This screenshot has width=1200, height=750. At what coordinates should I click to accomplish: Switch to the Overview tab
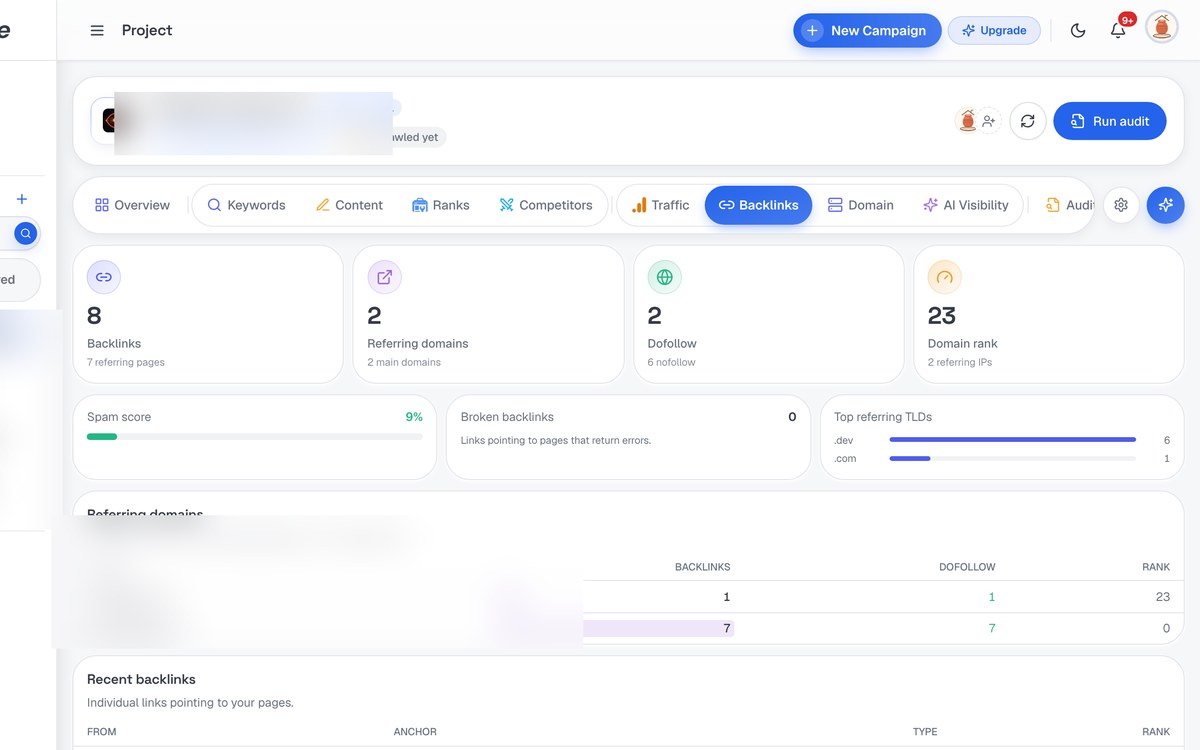[132, 205]
